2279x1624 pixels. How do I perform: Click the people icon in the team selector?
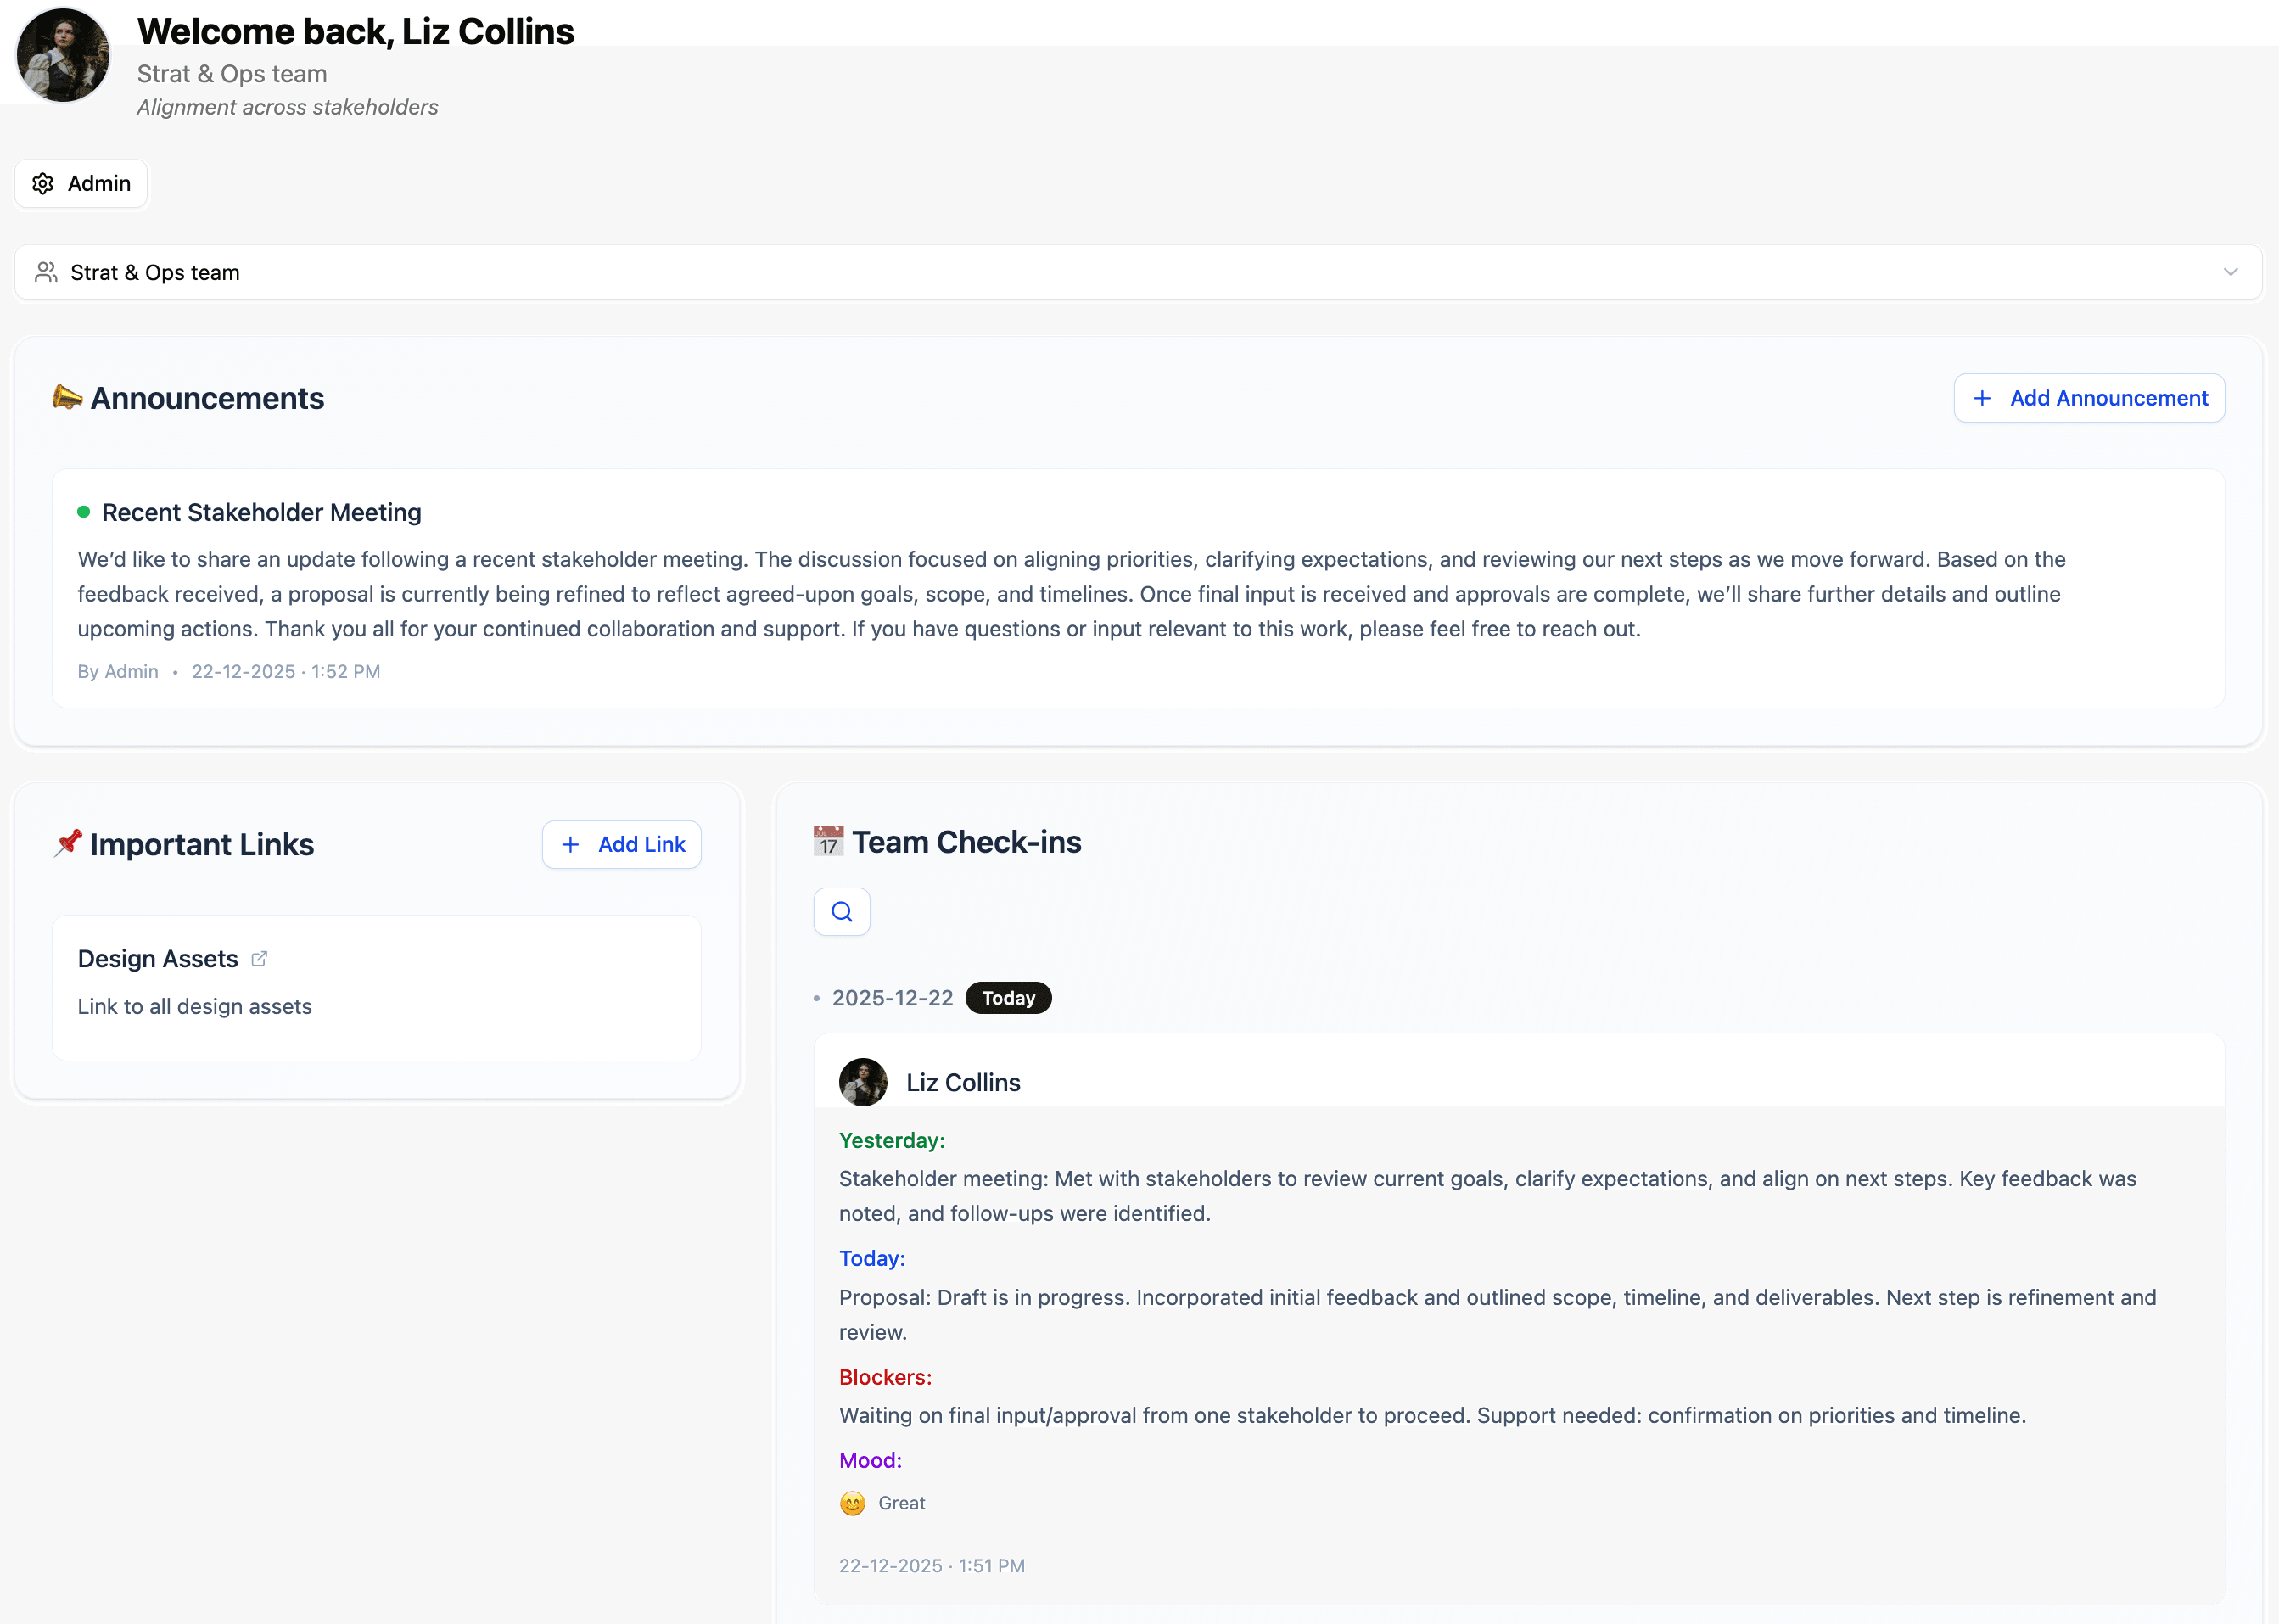(x=46, y=271)
